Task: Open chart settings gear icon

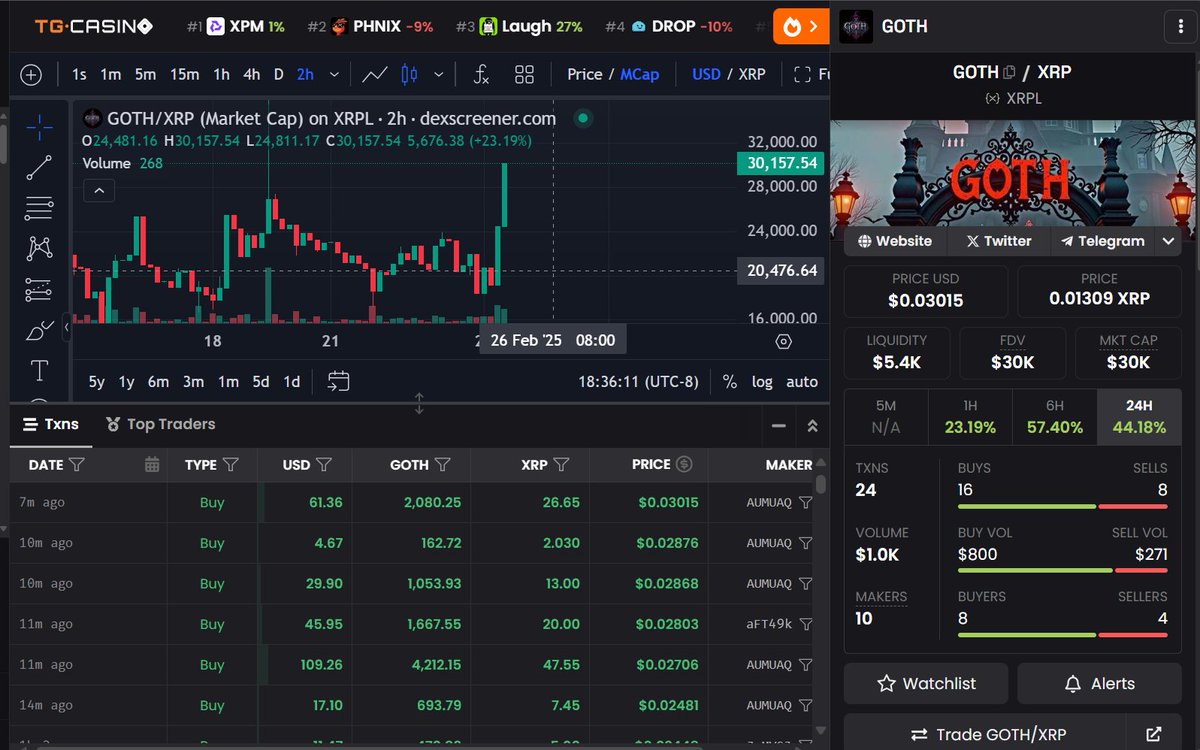Action: point(784,341)
